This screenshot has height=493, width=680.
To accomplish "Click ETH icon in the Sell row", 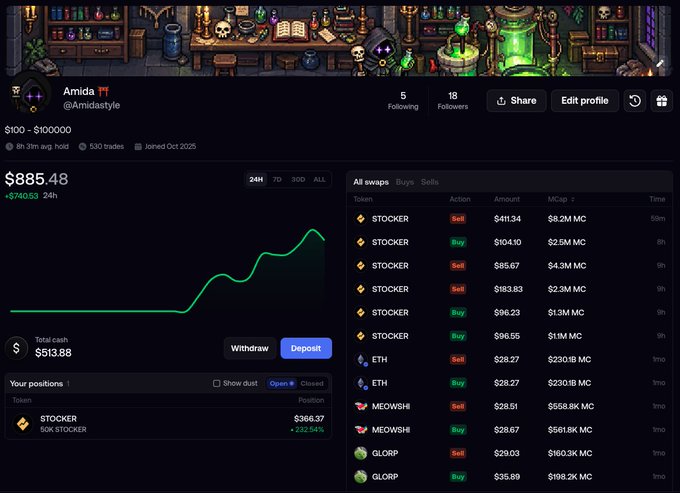I will click(360, 359).
